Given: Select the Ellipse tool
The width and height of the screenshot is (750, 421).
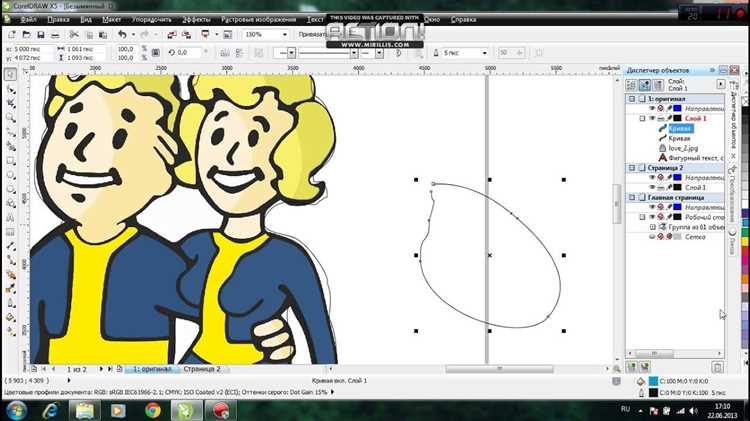Looking at the screenshot, I should click(11, 175).
